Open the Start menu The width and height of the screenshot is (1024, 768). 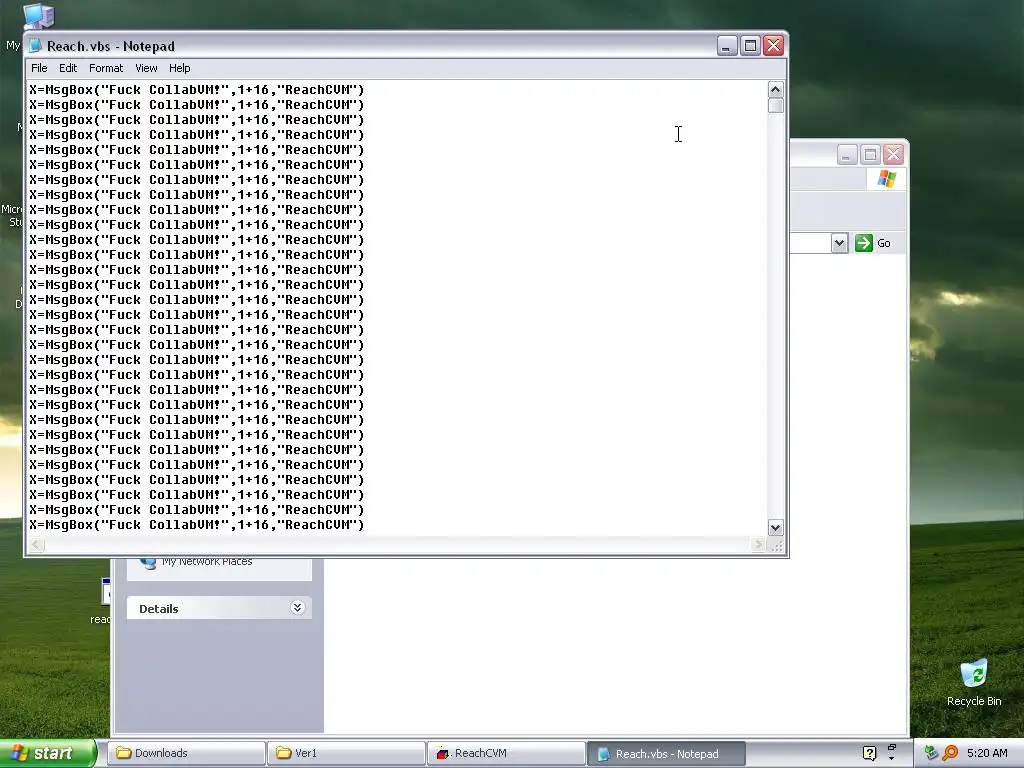coord(48,753)
